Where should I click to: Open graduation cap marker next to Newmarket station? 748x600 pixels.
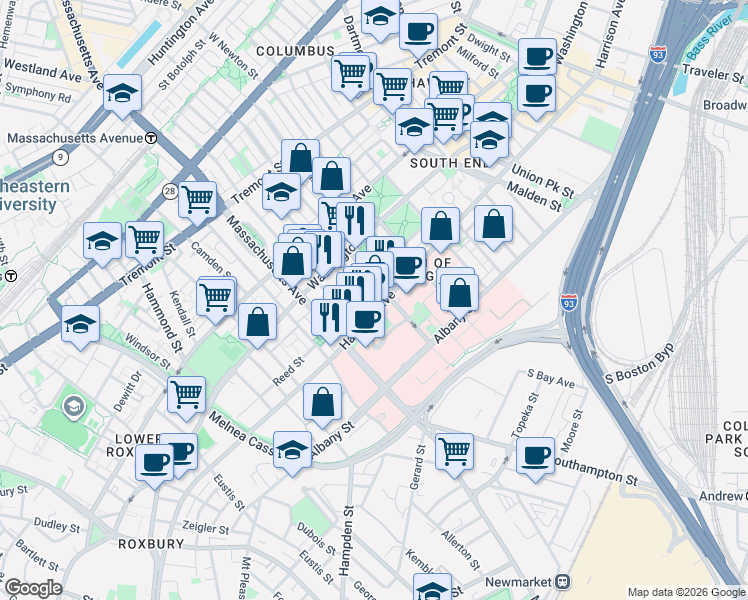coord(432,588)
